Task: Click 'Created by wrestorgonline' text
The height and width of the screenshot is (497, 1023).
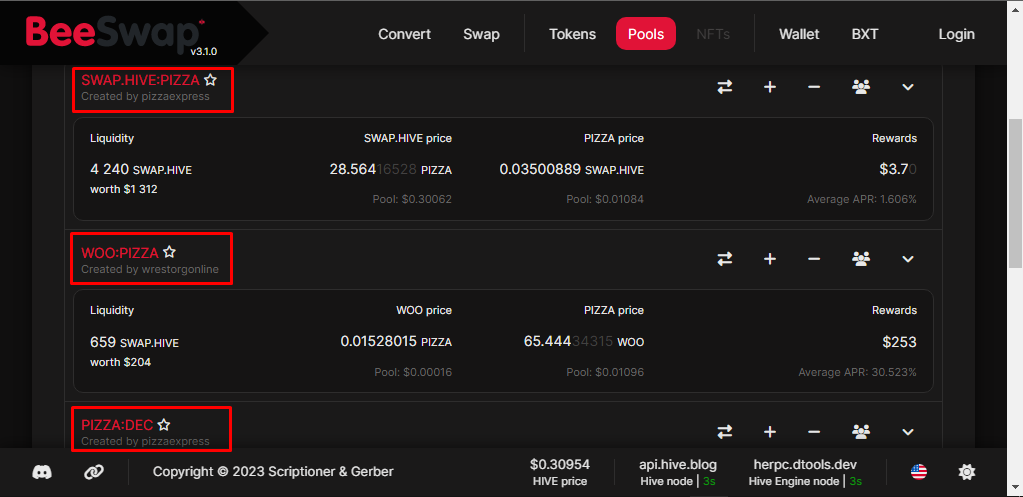Action: 150,269
